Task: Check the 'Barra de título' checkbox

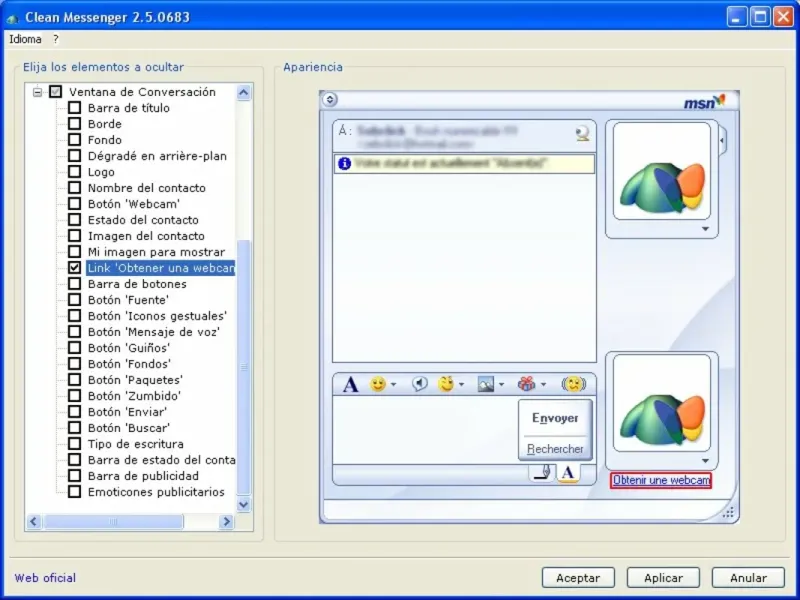Action: click(x=74, y=108)
